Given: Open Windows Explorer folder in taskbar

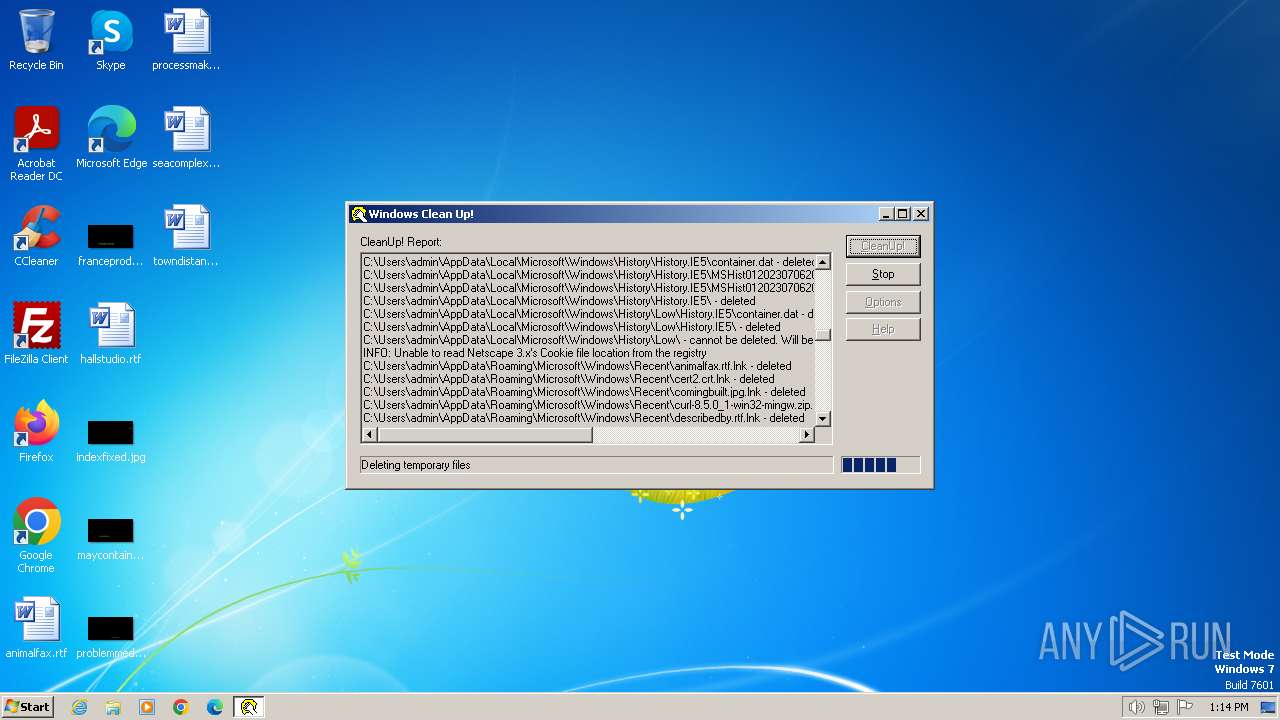Looking at the screenshot, I should click(x=113, y=707).
